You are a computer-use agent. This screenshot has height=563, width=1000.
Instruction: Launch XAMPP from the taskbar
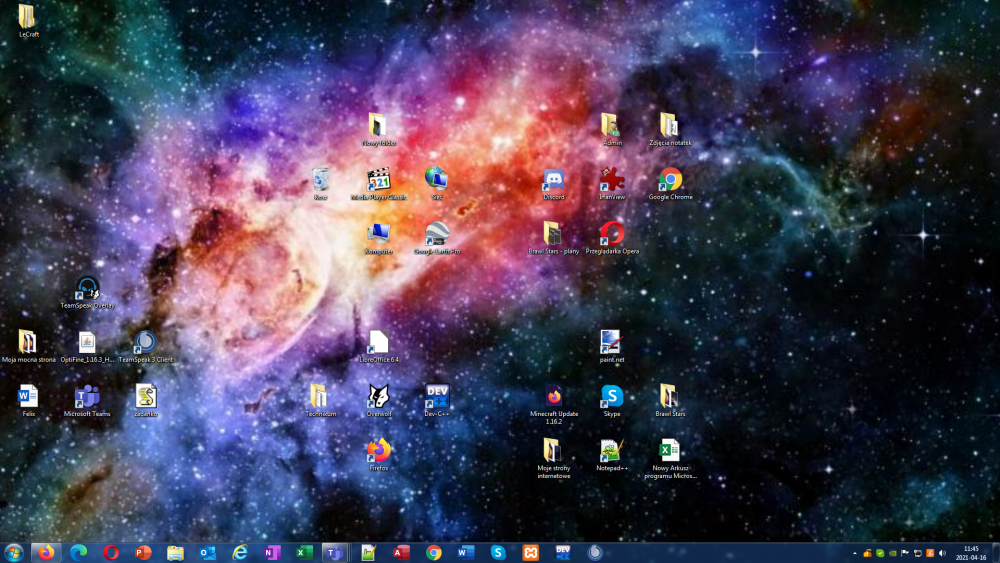pos(530,552)
